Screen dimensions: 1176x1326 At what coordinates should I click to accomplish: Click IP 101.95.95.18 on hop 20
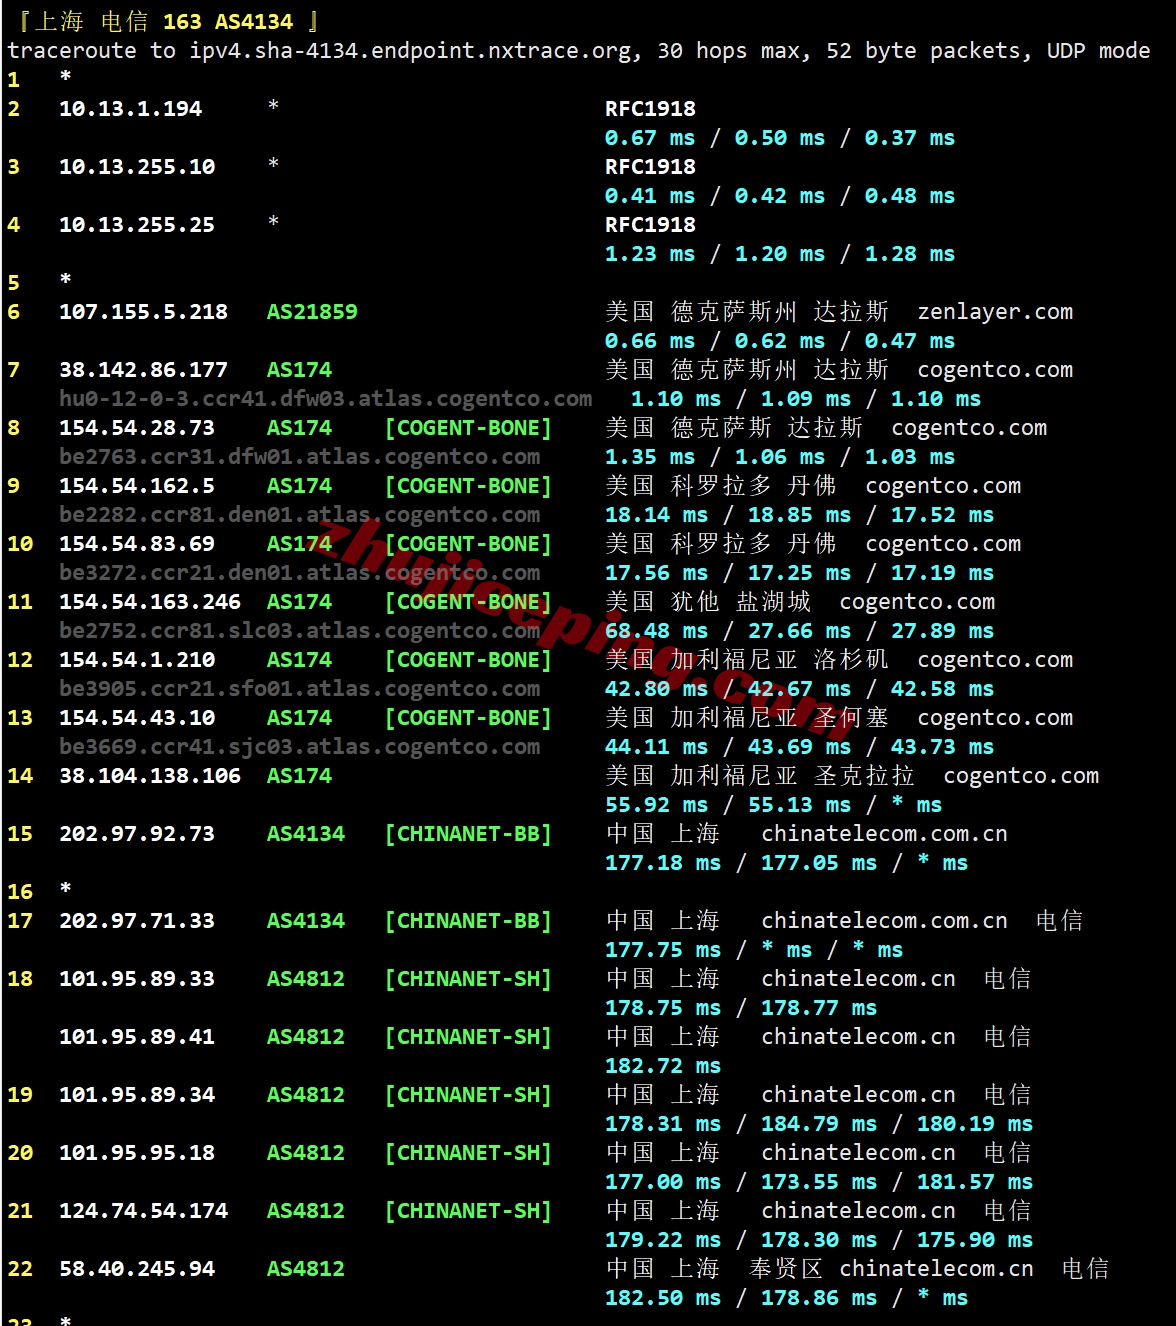137,1153
